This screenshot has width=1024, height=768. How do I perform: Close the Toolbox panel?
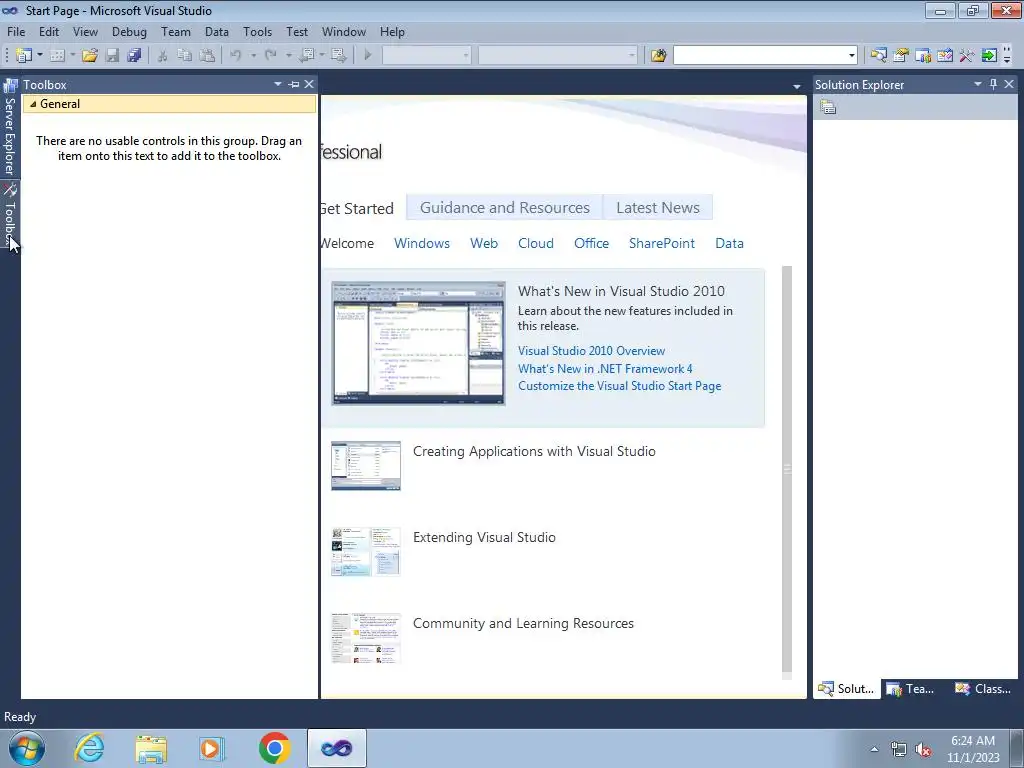(309, 84)
